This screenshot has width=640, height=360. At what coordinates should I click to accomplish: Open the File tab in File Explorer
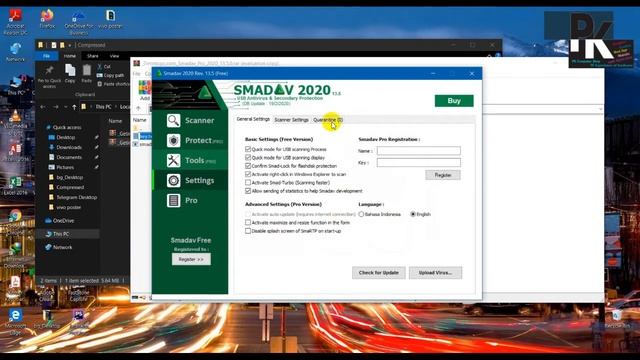[x=47, y=56]
